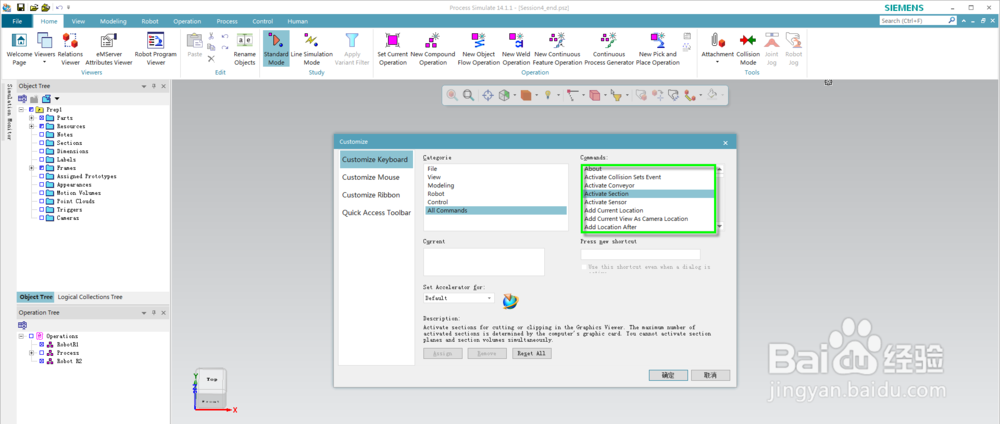Click the Press new shortcut input field
The image size is (1000, 424).
[x=640, y=254]
